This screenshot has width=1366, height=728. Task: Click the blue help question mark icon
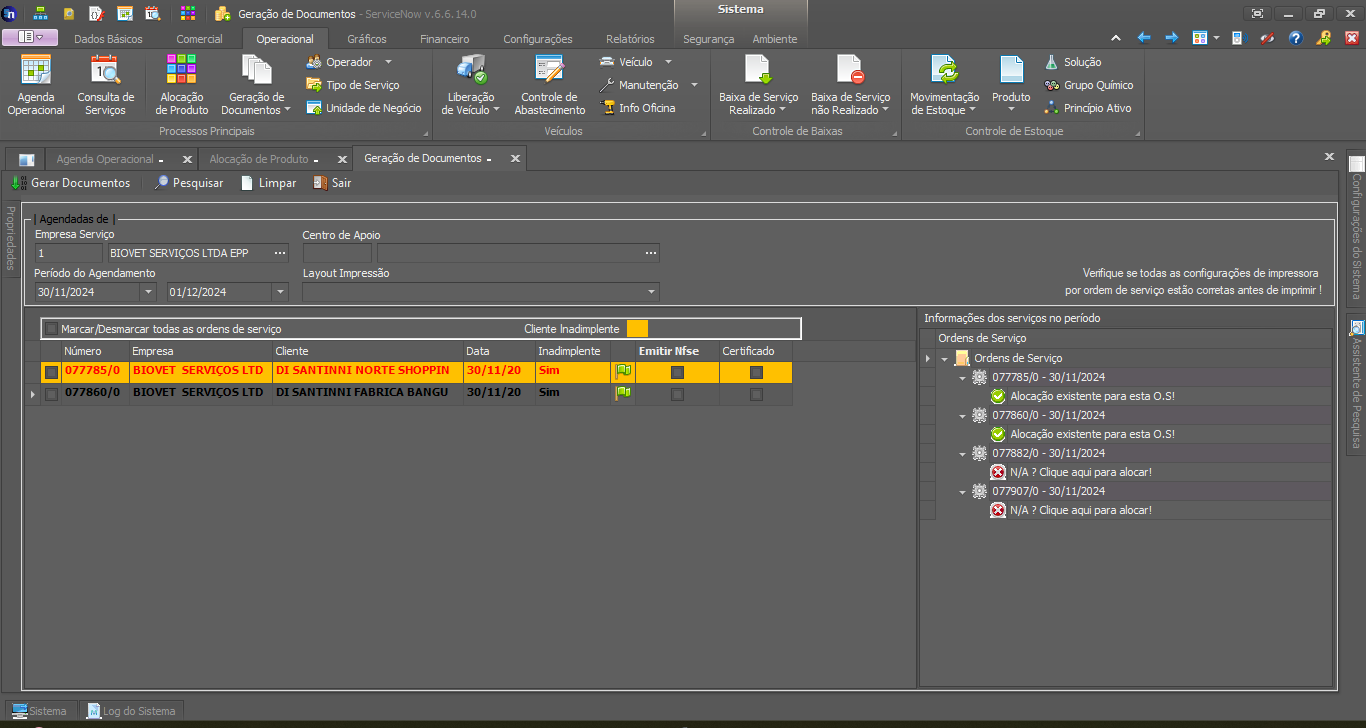pos(1296,38)
